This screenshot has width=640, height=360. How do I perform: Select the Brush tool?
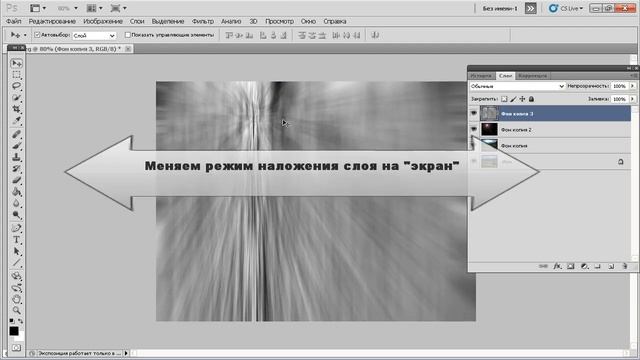[x=16, y=146]
